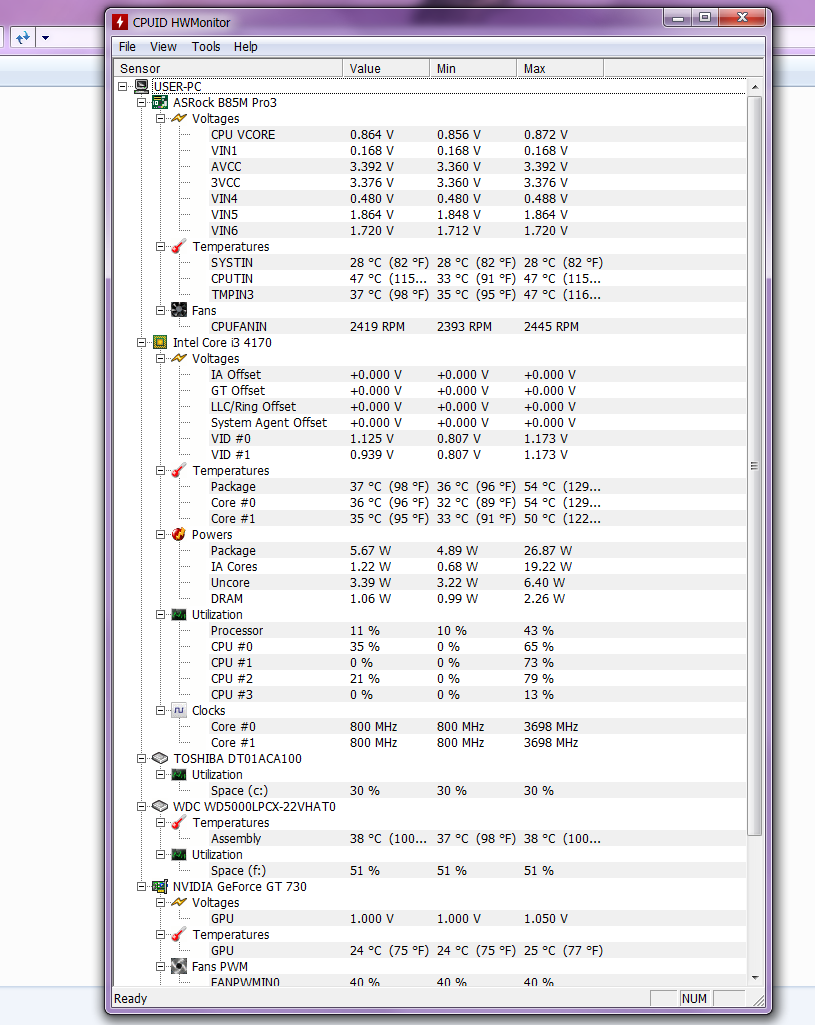Select the Space (c:) row
815x1025 pixels.
[477, 790]
